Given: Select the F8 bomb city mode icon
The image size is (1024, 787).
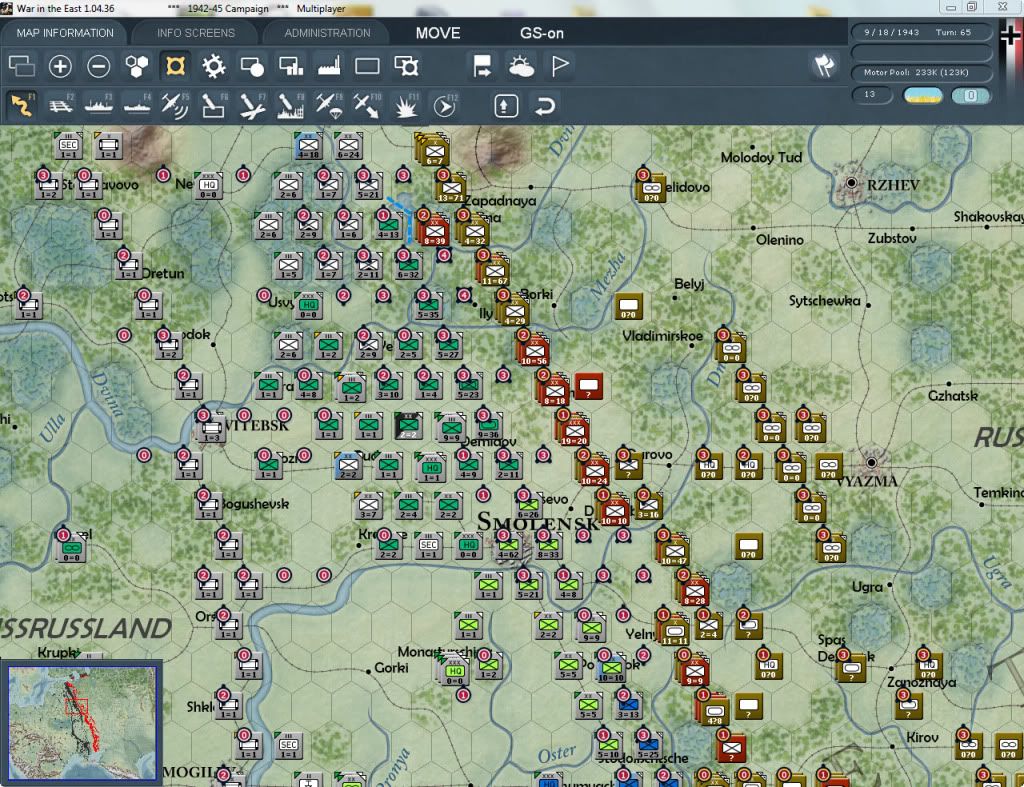Looking at the screenshot, I should click(291, 105).
